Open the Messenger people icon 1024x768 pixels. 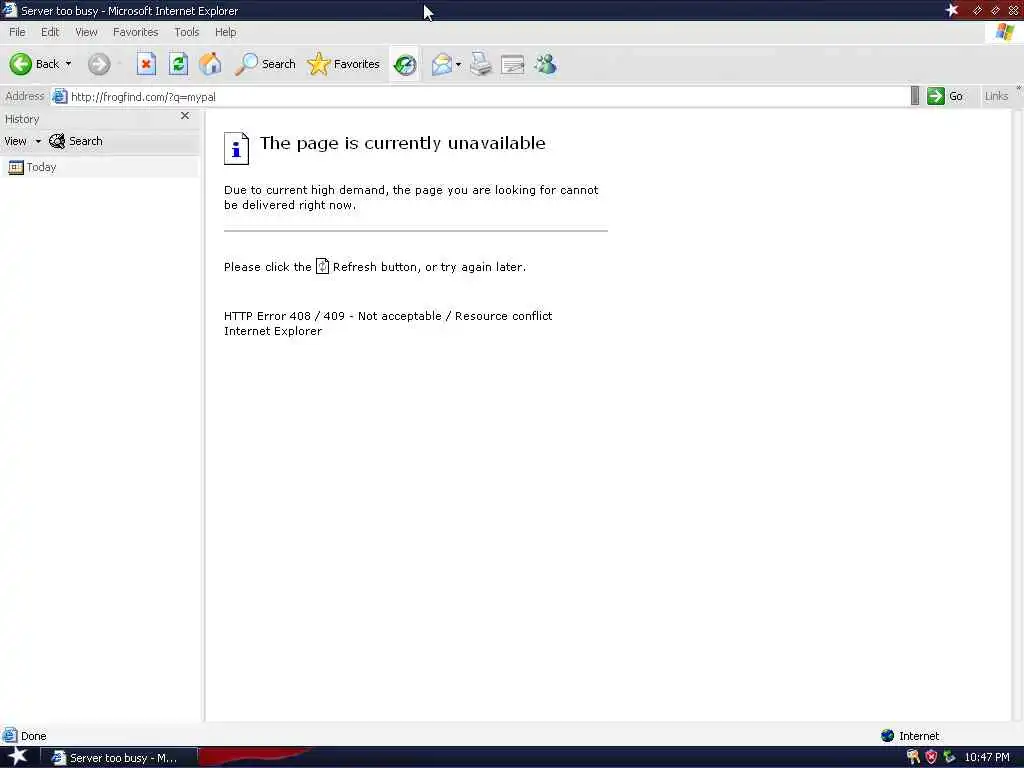(x=545, y=64)
